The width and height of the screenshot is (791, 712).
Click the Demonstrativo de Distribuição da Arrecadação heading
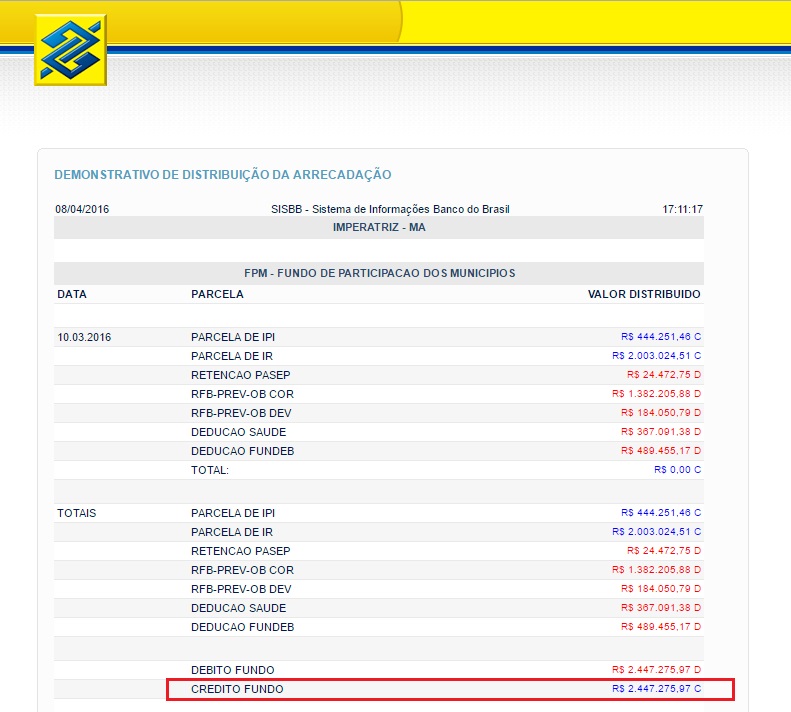pyautogui.click(x=222, y=175)
